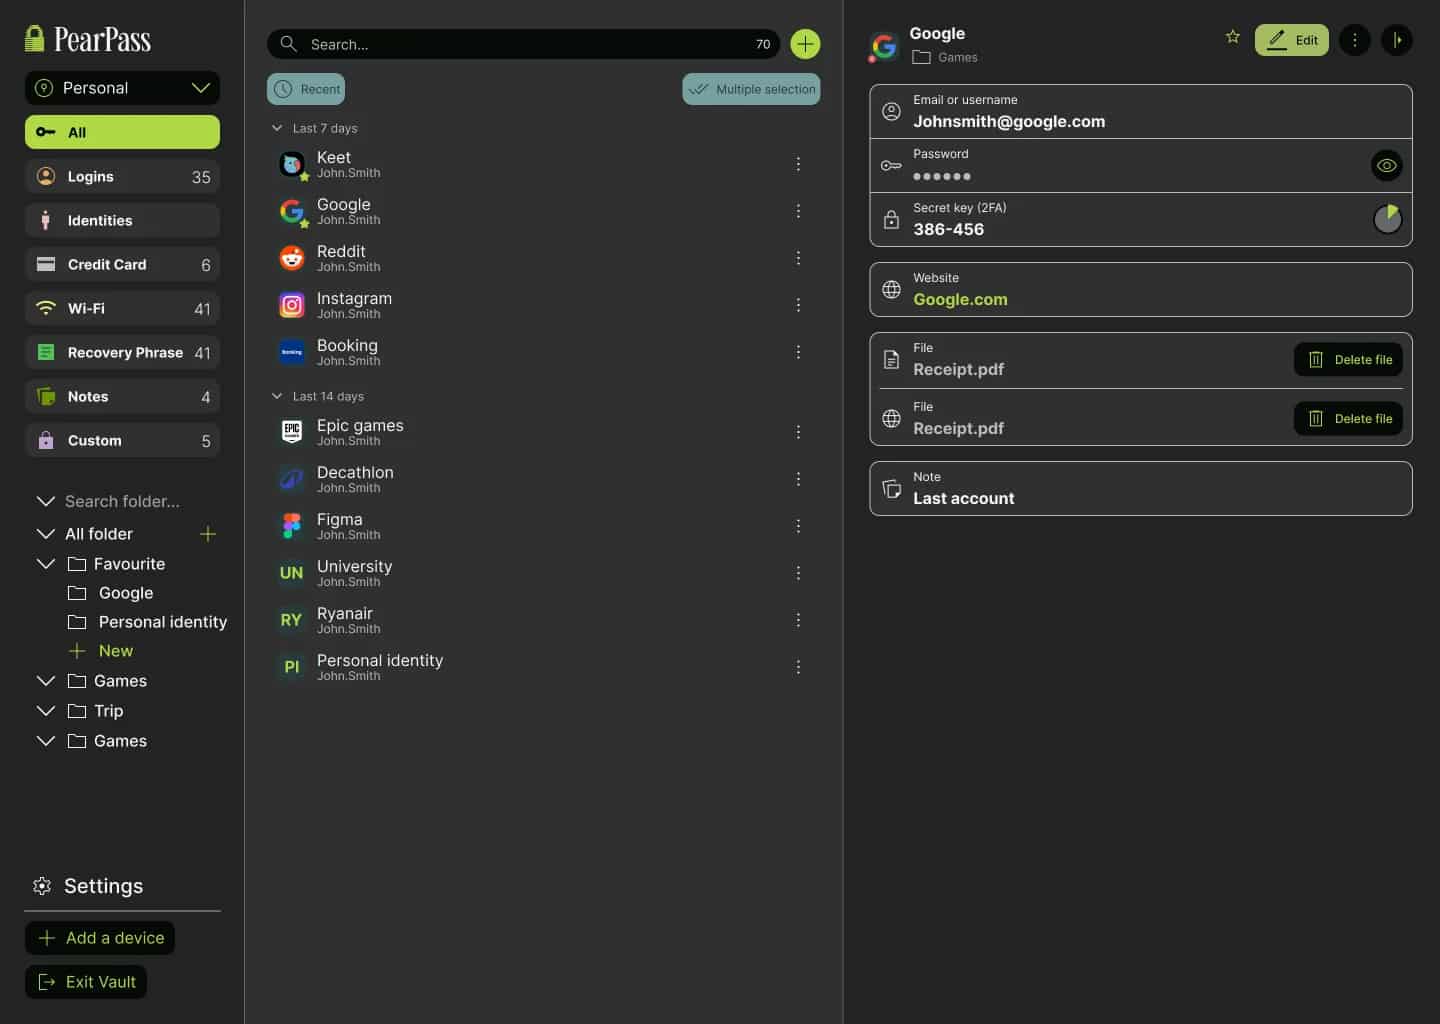Open the Personal vault dropdown

(x=122, y=88)
